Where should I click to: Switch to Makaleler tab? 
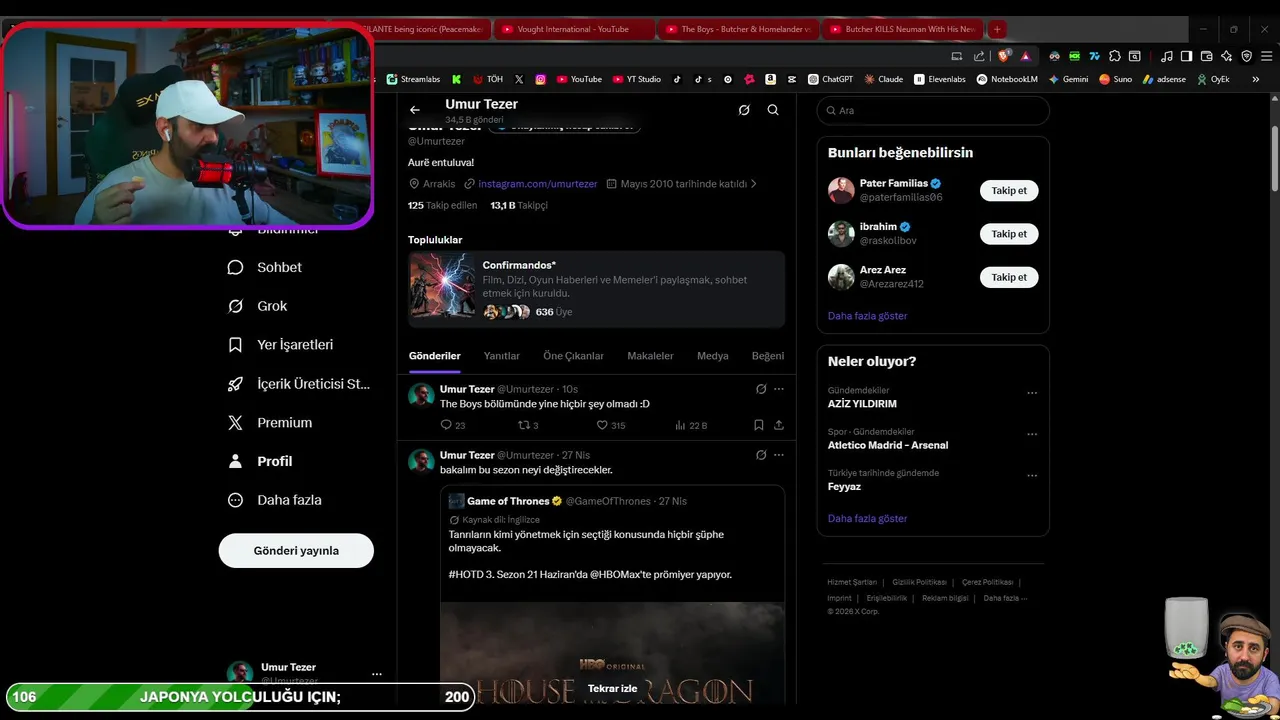point(650,356)
